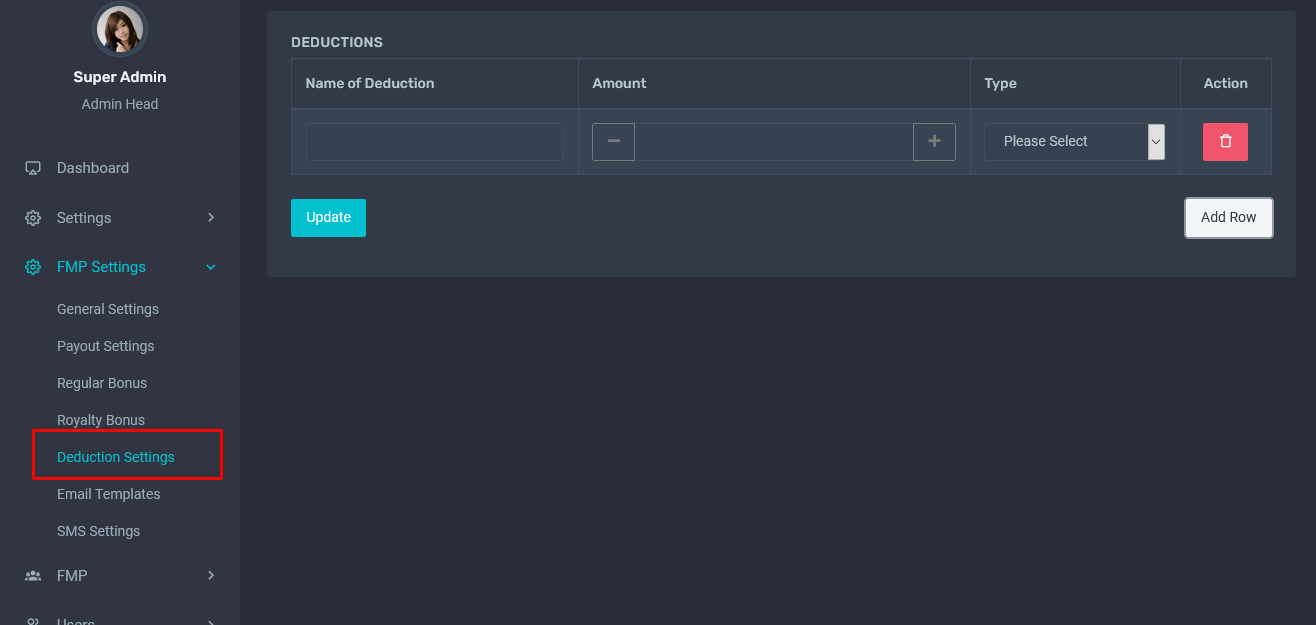Select Regular Bonus menu item
The height and width of the screenshot is (625, 1316).
pyautogui.click(x=102, y=383)
